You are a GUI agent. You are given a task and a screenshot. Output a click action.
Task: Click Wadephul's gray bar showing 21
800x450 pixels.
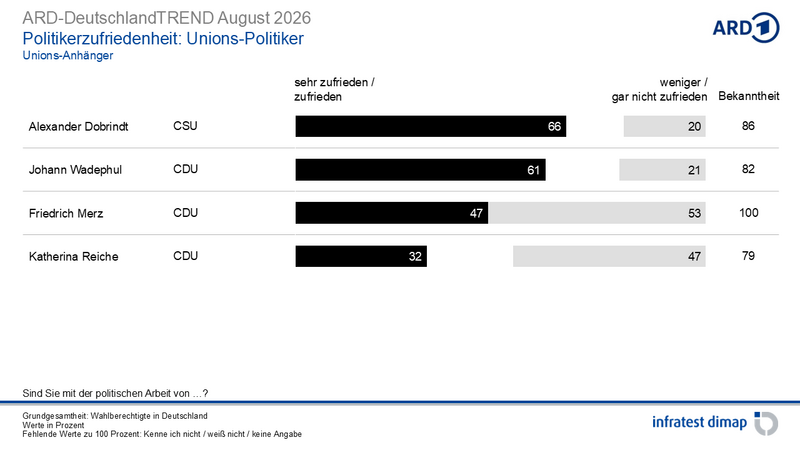pyautogui.click(x=662, y=170)
